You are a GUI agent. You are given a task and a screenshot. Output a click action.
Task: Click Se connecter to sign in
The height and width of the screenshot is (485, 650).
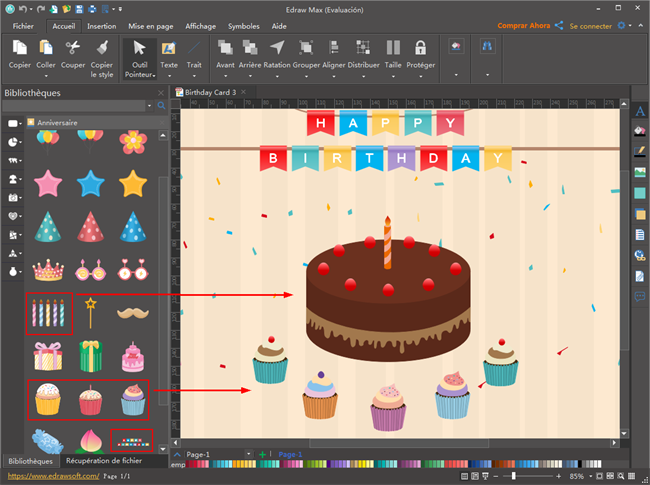click(x=591, y=25)
